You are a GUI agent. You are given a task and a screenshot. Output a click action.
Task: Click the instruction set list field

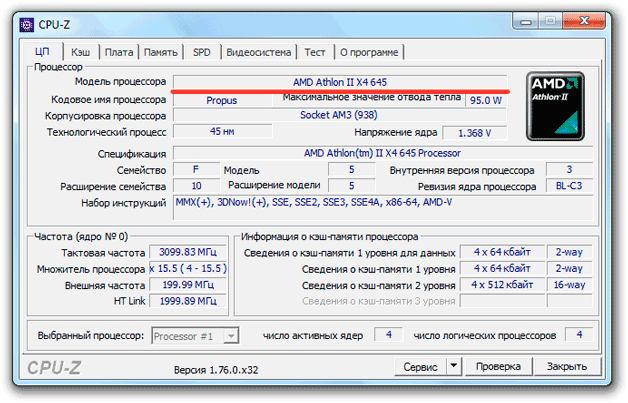click(x=383, y=208)
